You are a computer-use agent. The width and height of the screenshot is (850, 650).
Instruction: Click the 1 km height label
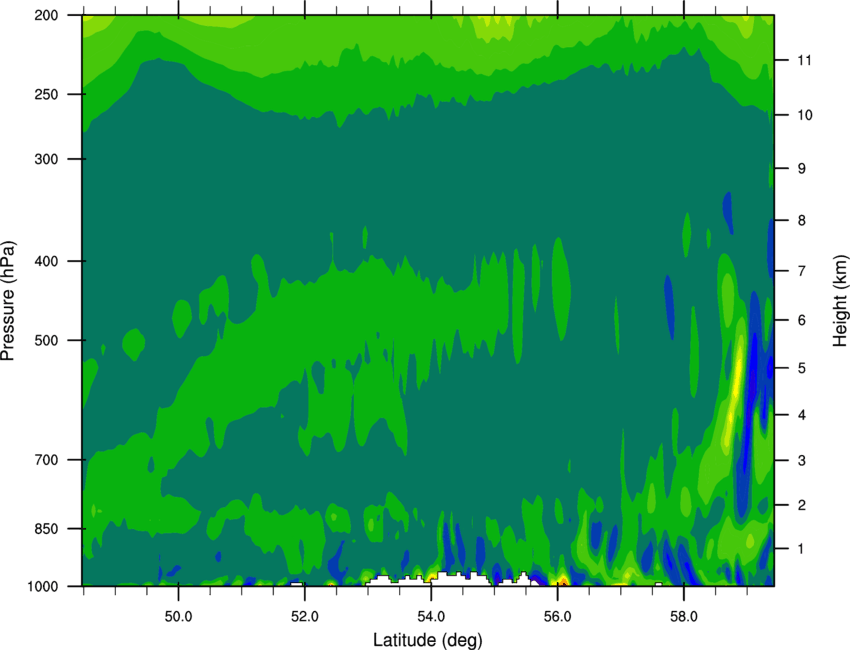[x=801, y=549]
